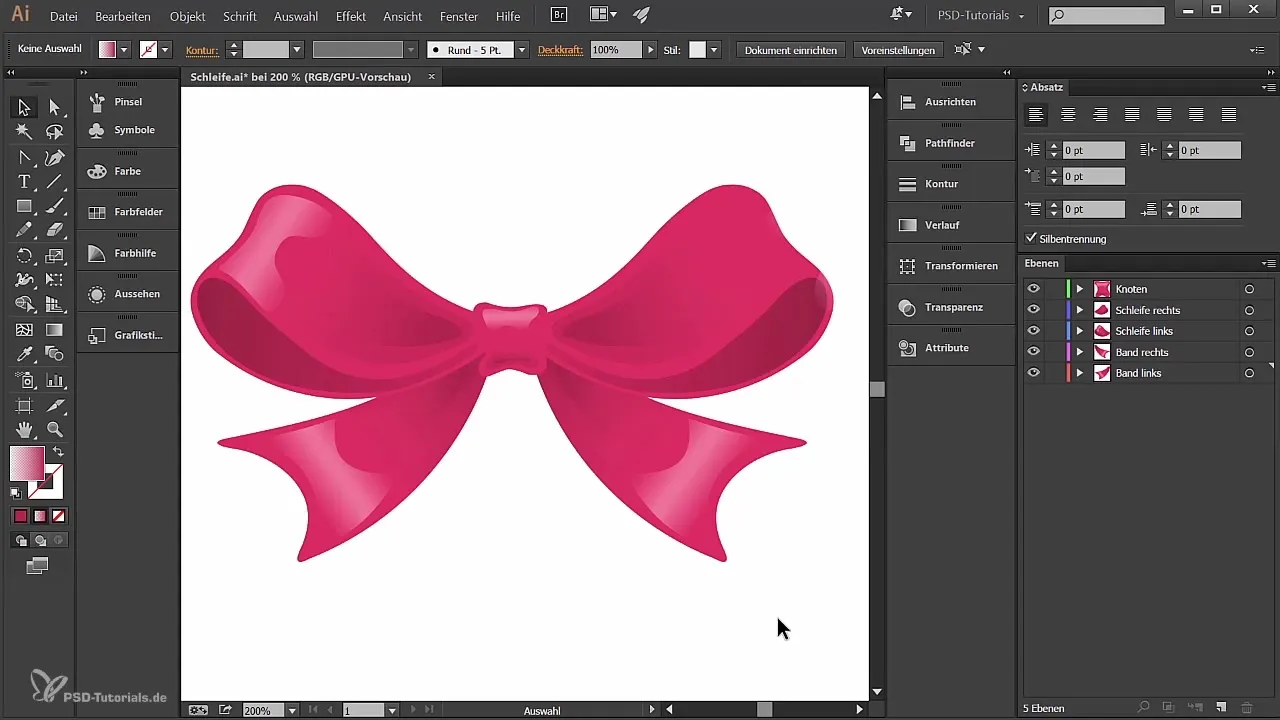Image resolution: width=1280 pixels, height=720 pixels.
Task: Open the Pathfinder panel
Action: [949, 143]
